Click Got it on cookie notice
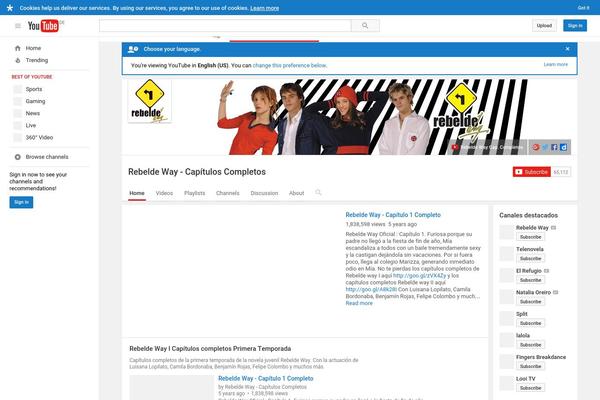 point(584,8)
